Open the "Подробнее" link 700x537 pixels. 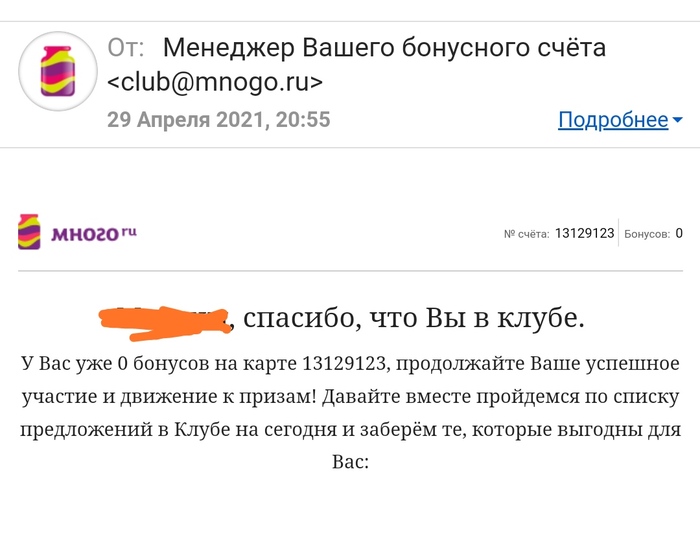pos(612,120)
